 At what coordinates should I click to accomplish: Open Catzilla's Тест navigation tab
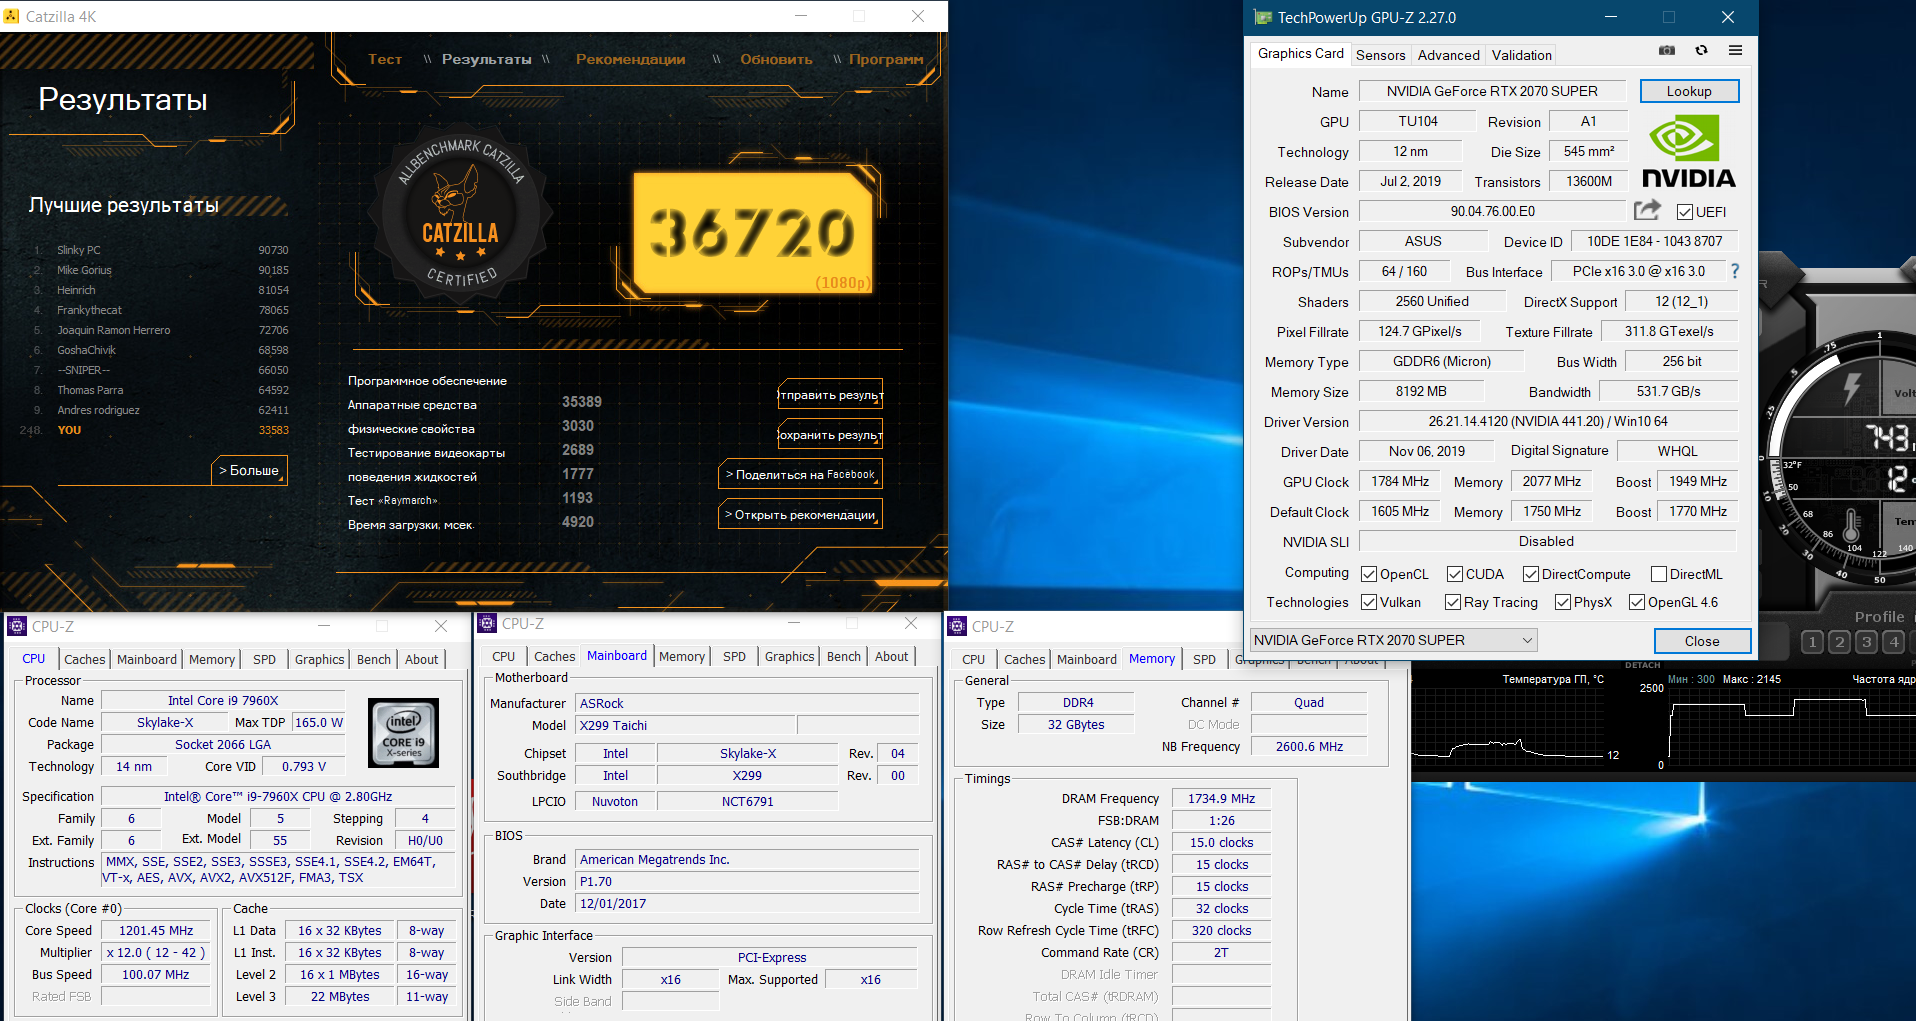pyautogui.click(x=385, y=59)
